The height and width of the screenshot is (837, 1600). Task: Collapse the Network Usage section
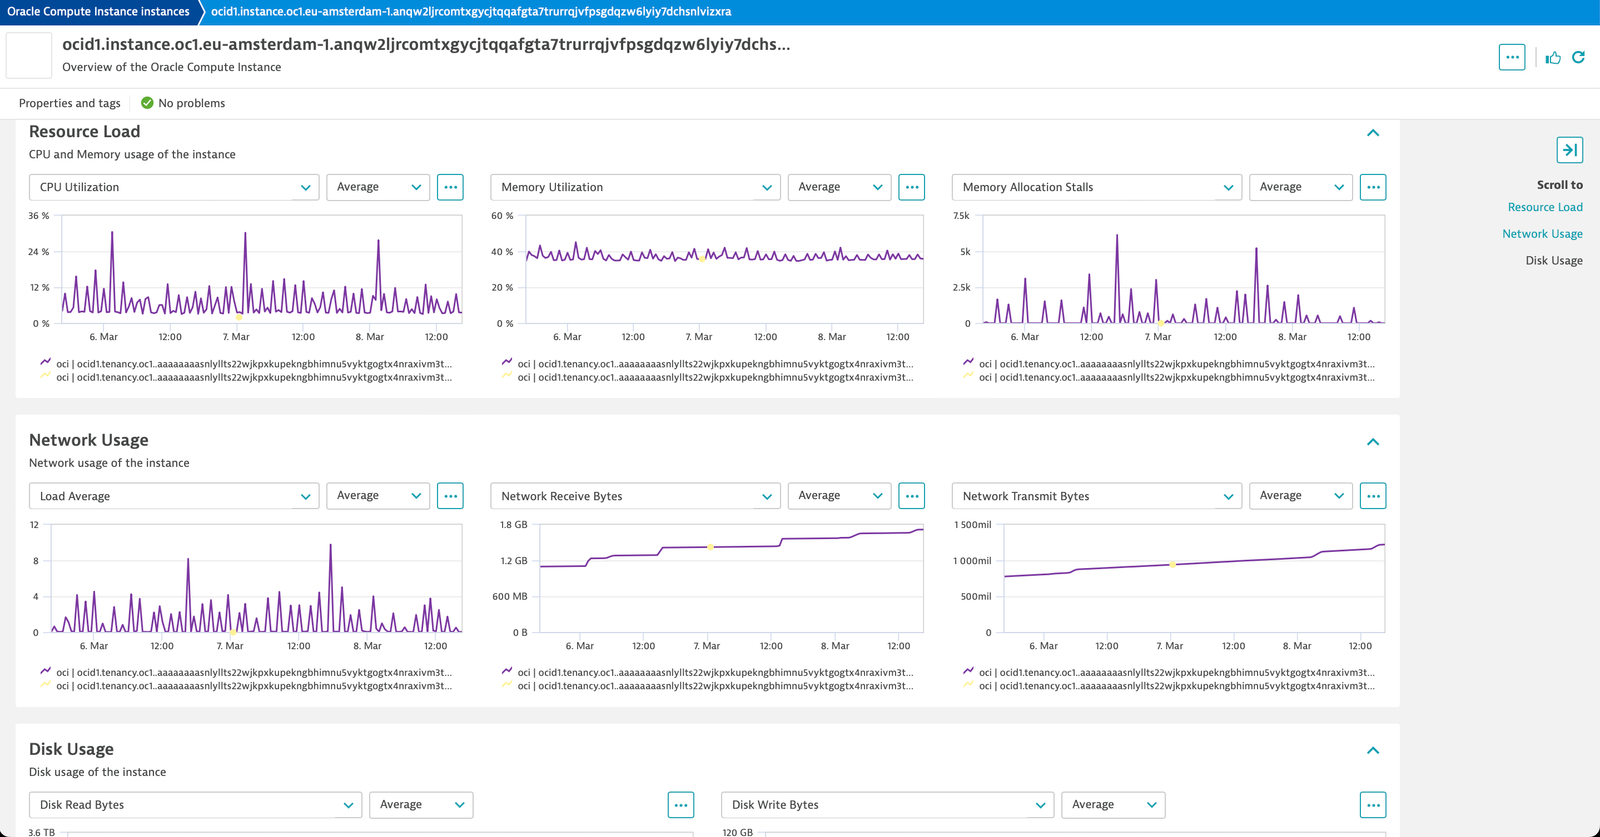click(1373, 442)
